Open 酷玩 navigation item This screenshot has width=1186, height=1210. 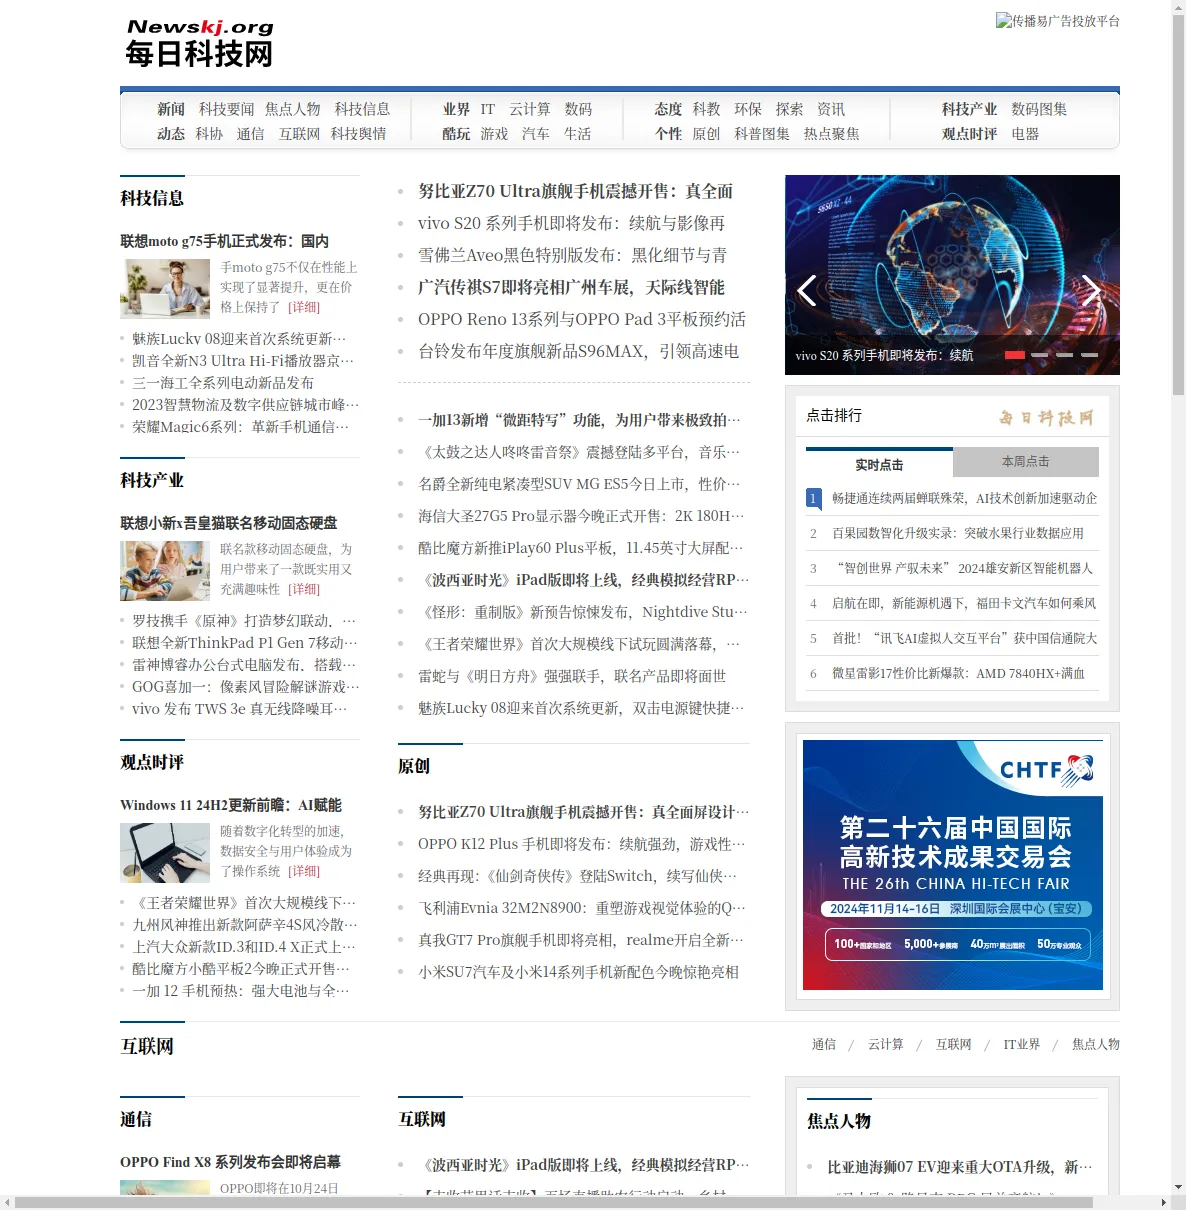457,134
